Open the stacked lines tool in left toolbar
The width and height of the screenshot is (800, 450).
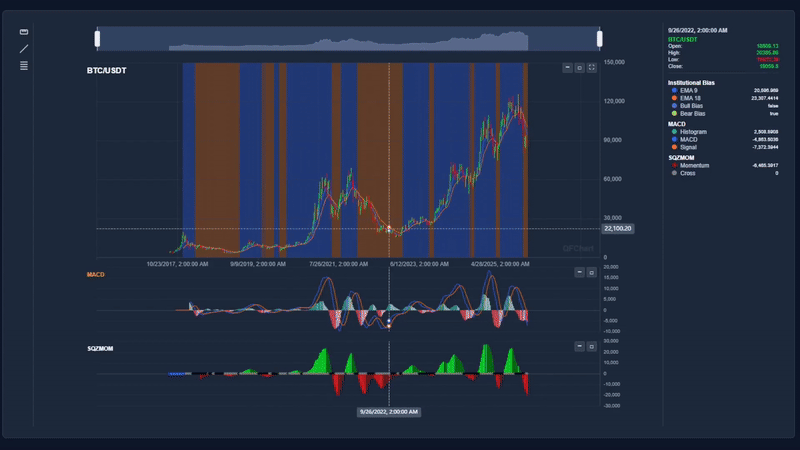click(24, 65)
